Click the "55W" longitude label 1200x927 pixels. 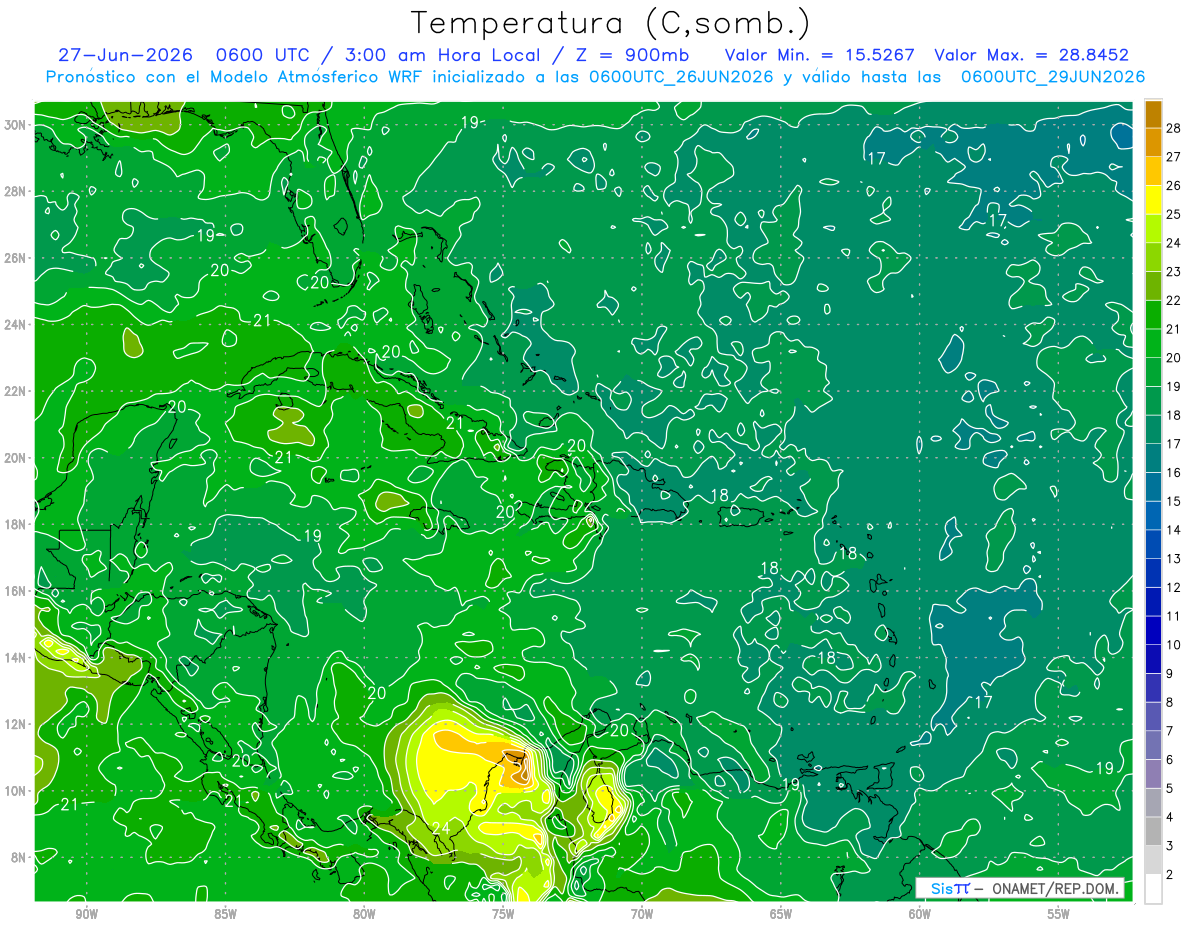point(1059,914)
